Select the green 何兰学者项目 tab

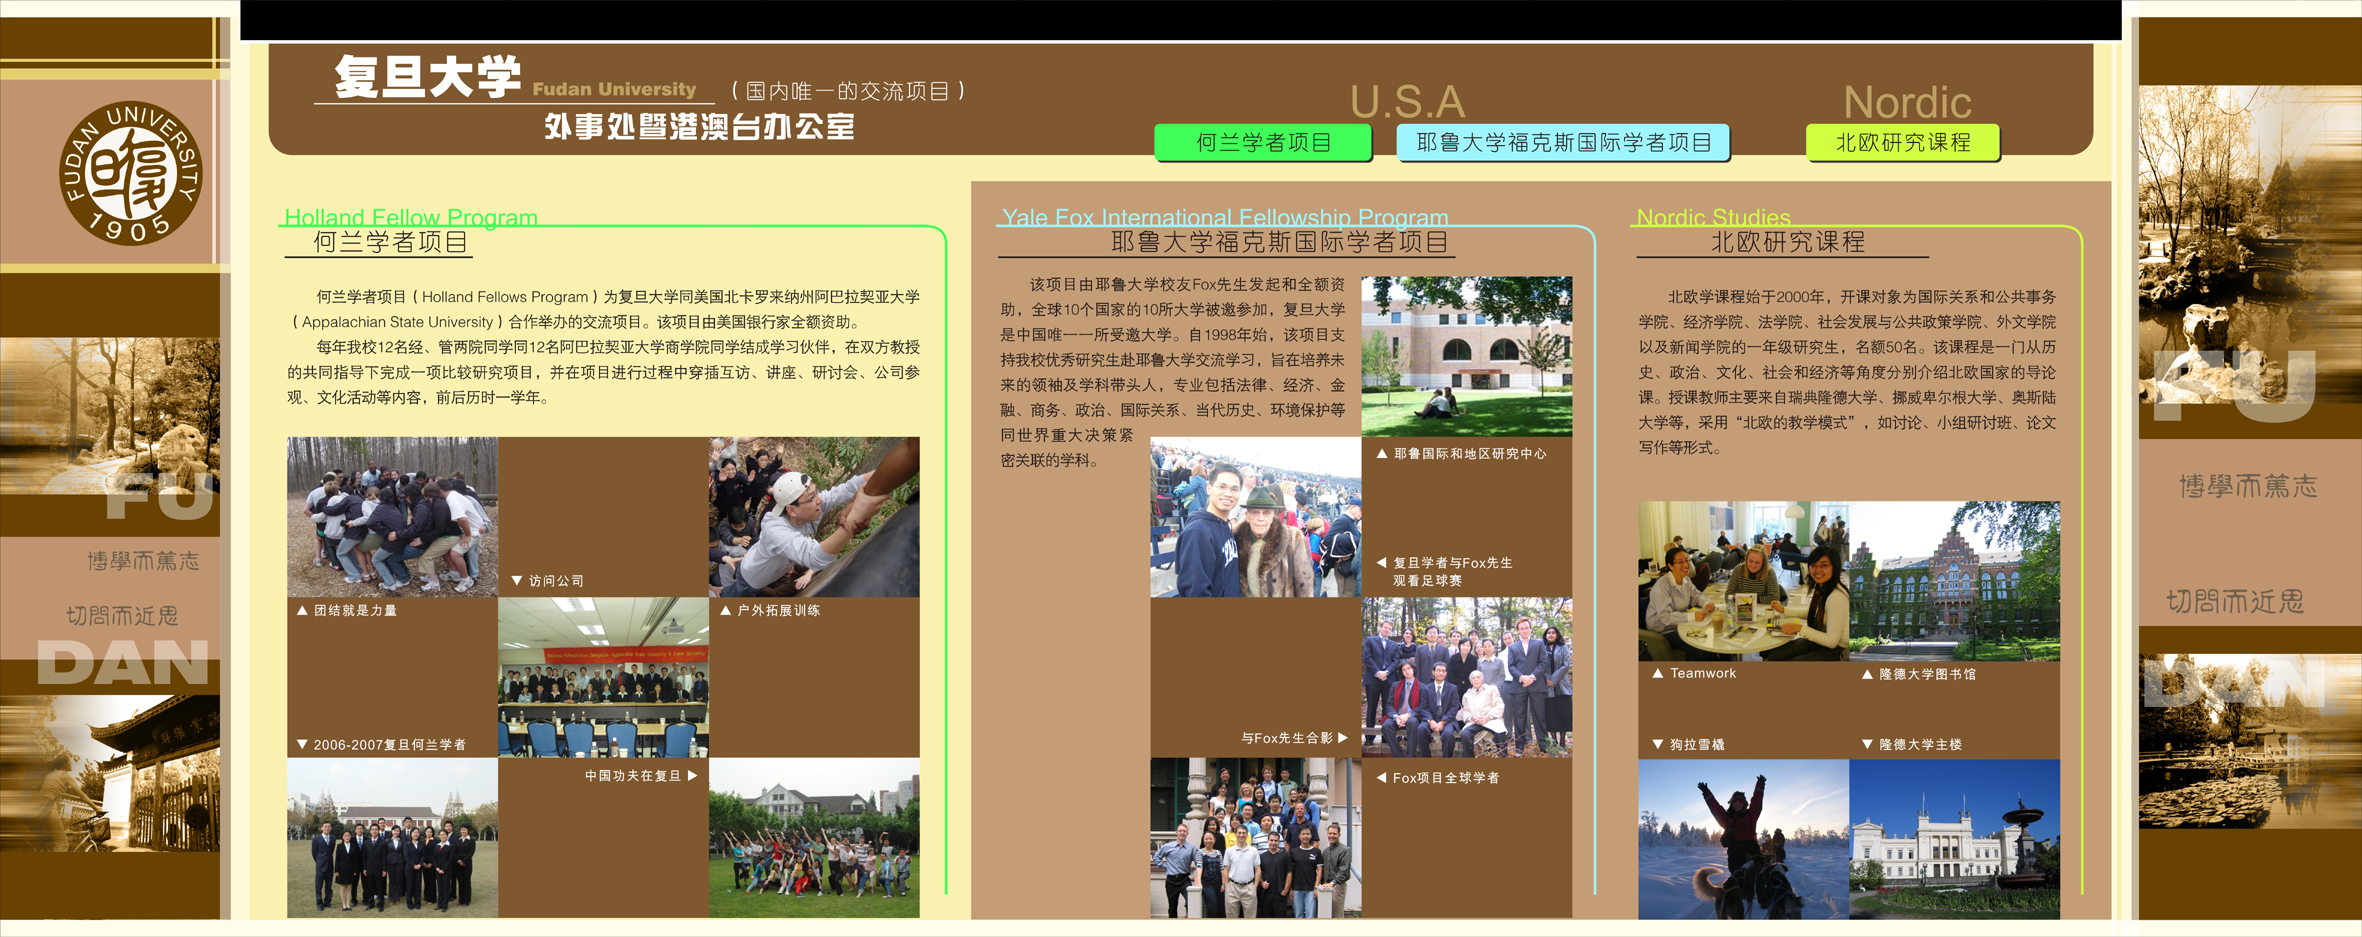click(x=1263, y=143)
